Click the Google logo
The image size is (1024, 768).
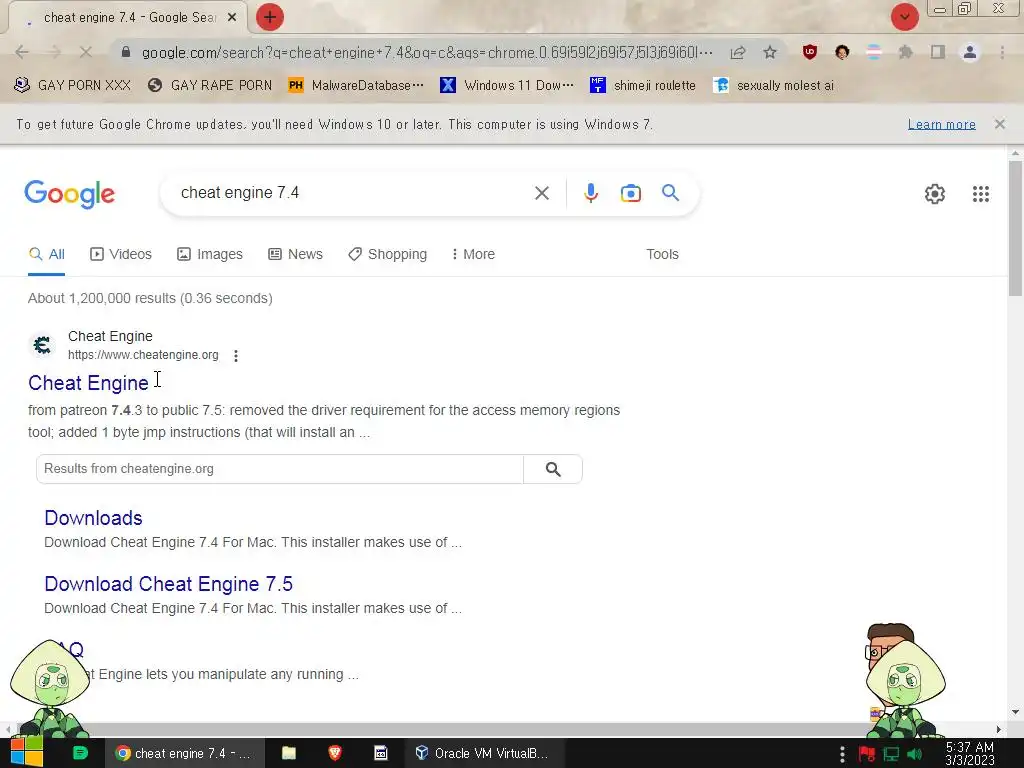(x=70, y=194)
